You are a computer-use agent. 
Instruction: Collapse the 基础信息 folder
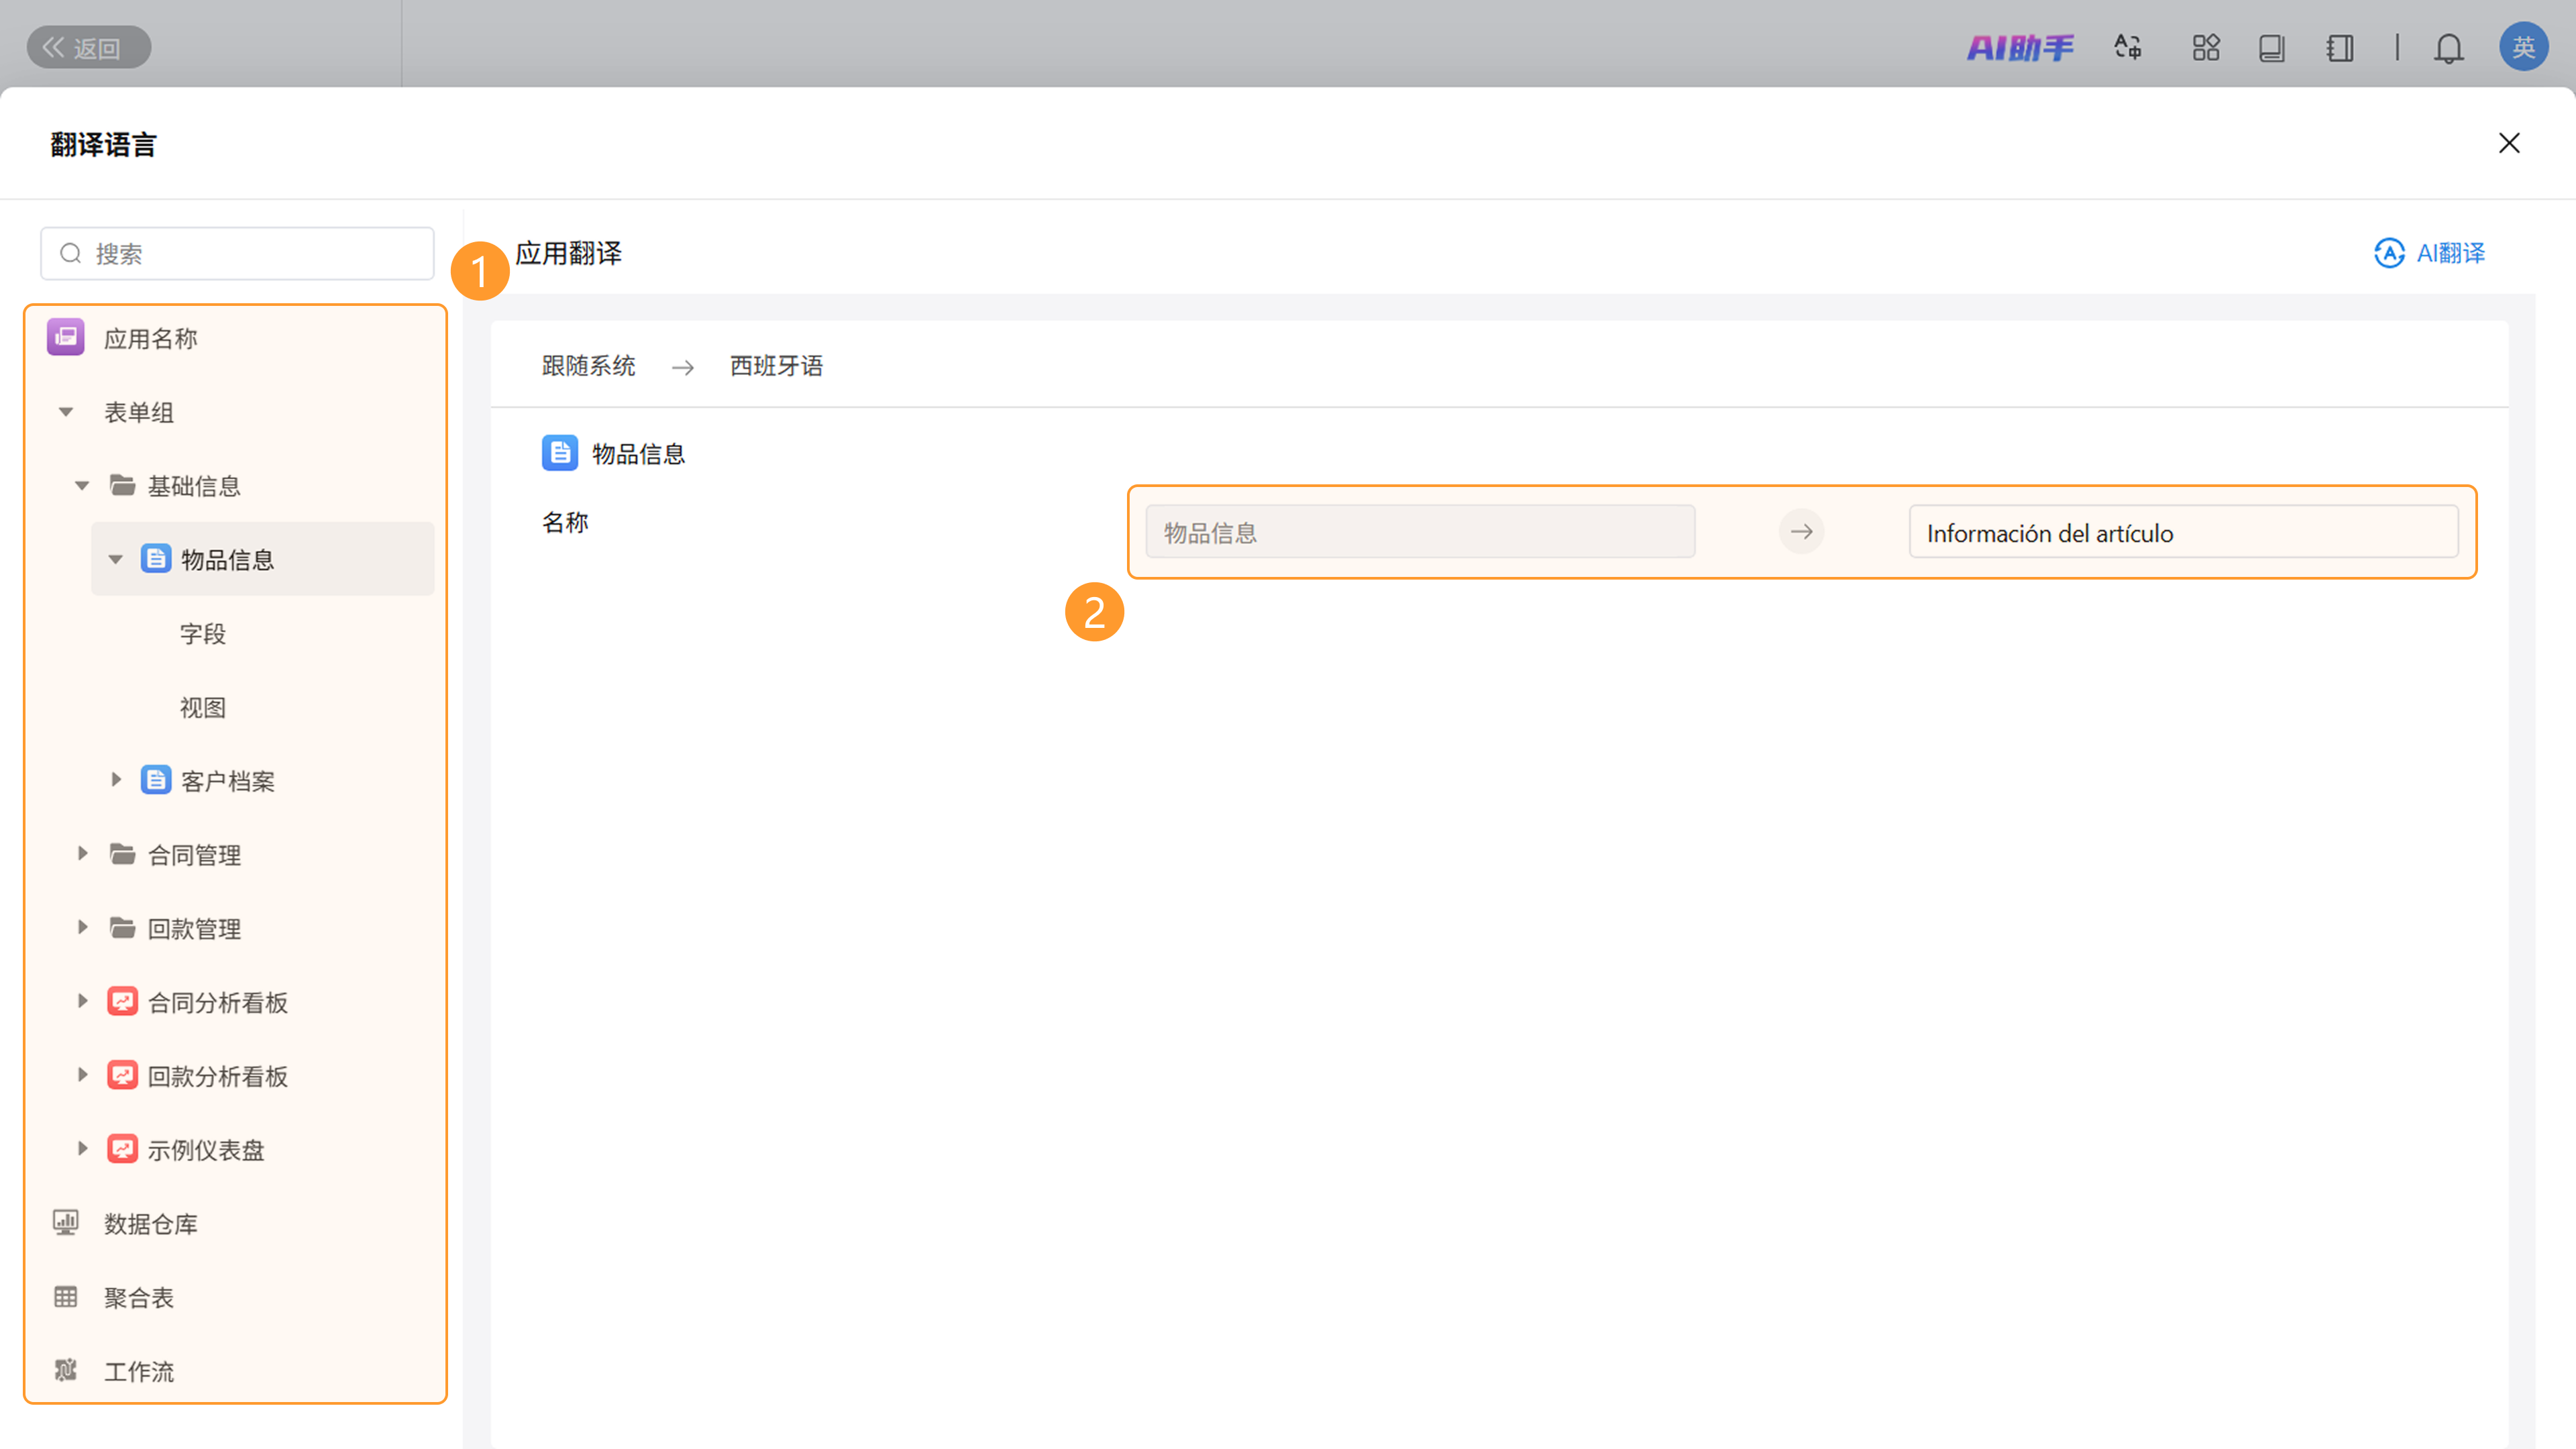click(x=82, y=486)
